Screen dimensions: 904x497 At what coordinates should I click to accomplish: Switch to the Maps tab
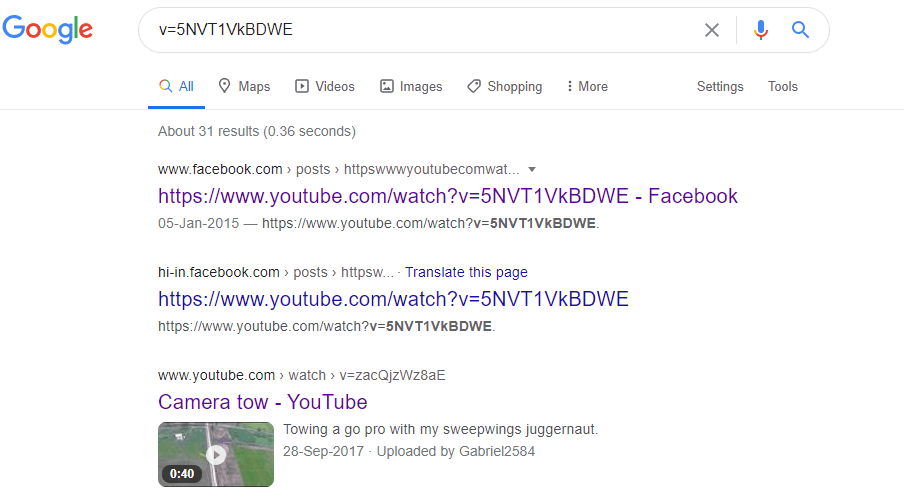[244, 86]
